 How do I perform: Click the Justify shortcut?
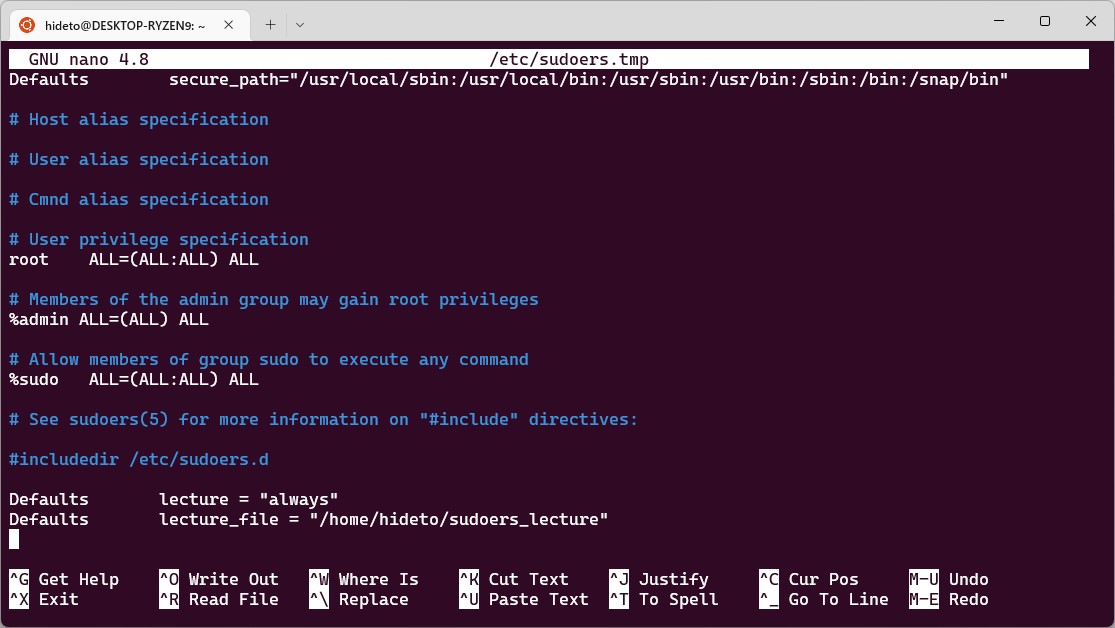click(664, 579)
